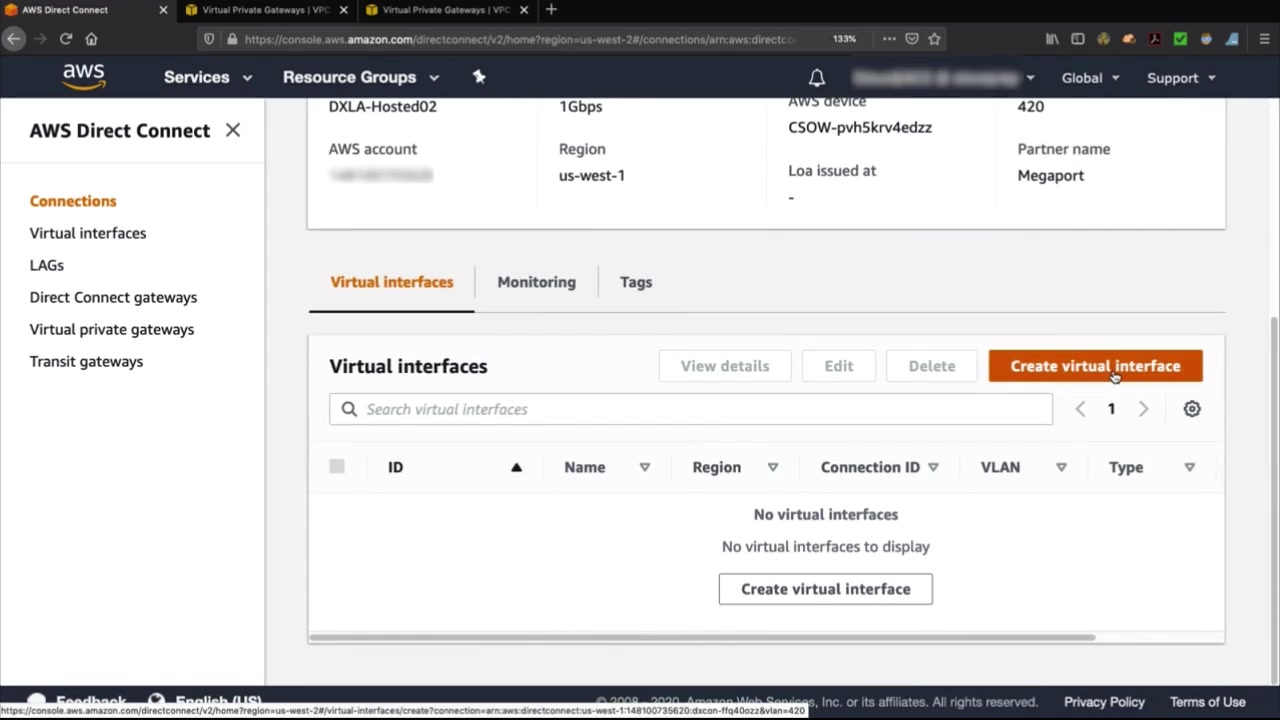Switch to the Virtual interfaces tab
The height and width of the screenshot is (720, 1280).
pos(392,282)
